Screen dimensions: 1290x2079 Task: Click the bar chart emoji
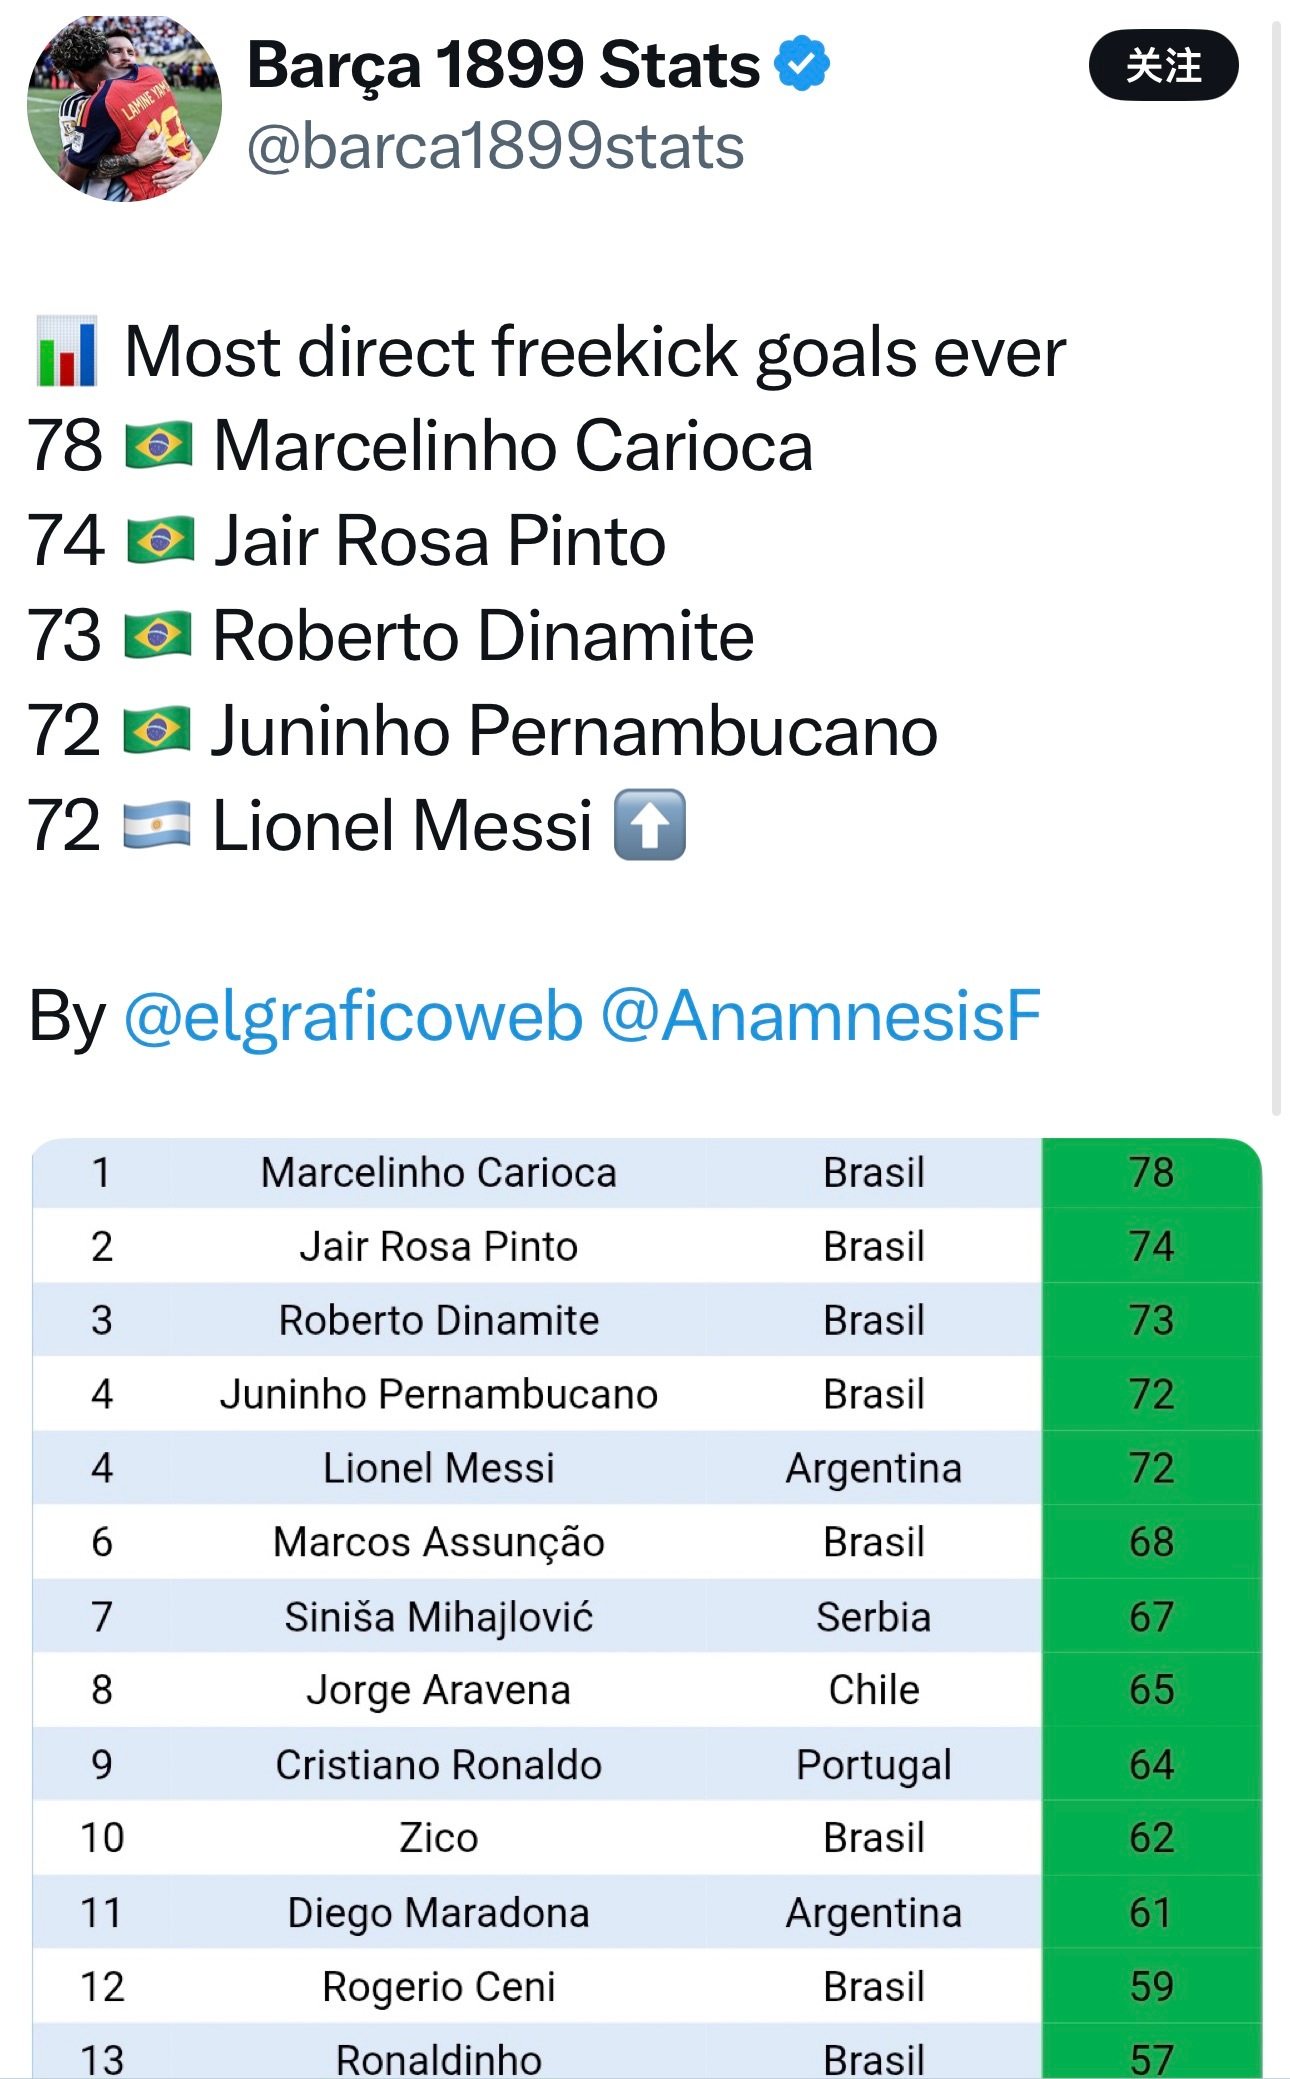pyautogui.click(x=67, y=352)
